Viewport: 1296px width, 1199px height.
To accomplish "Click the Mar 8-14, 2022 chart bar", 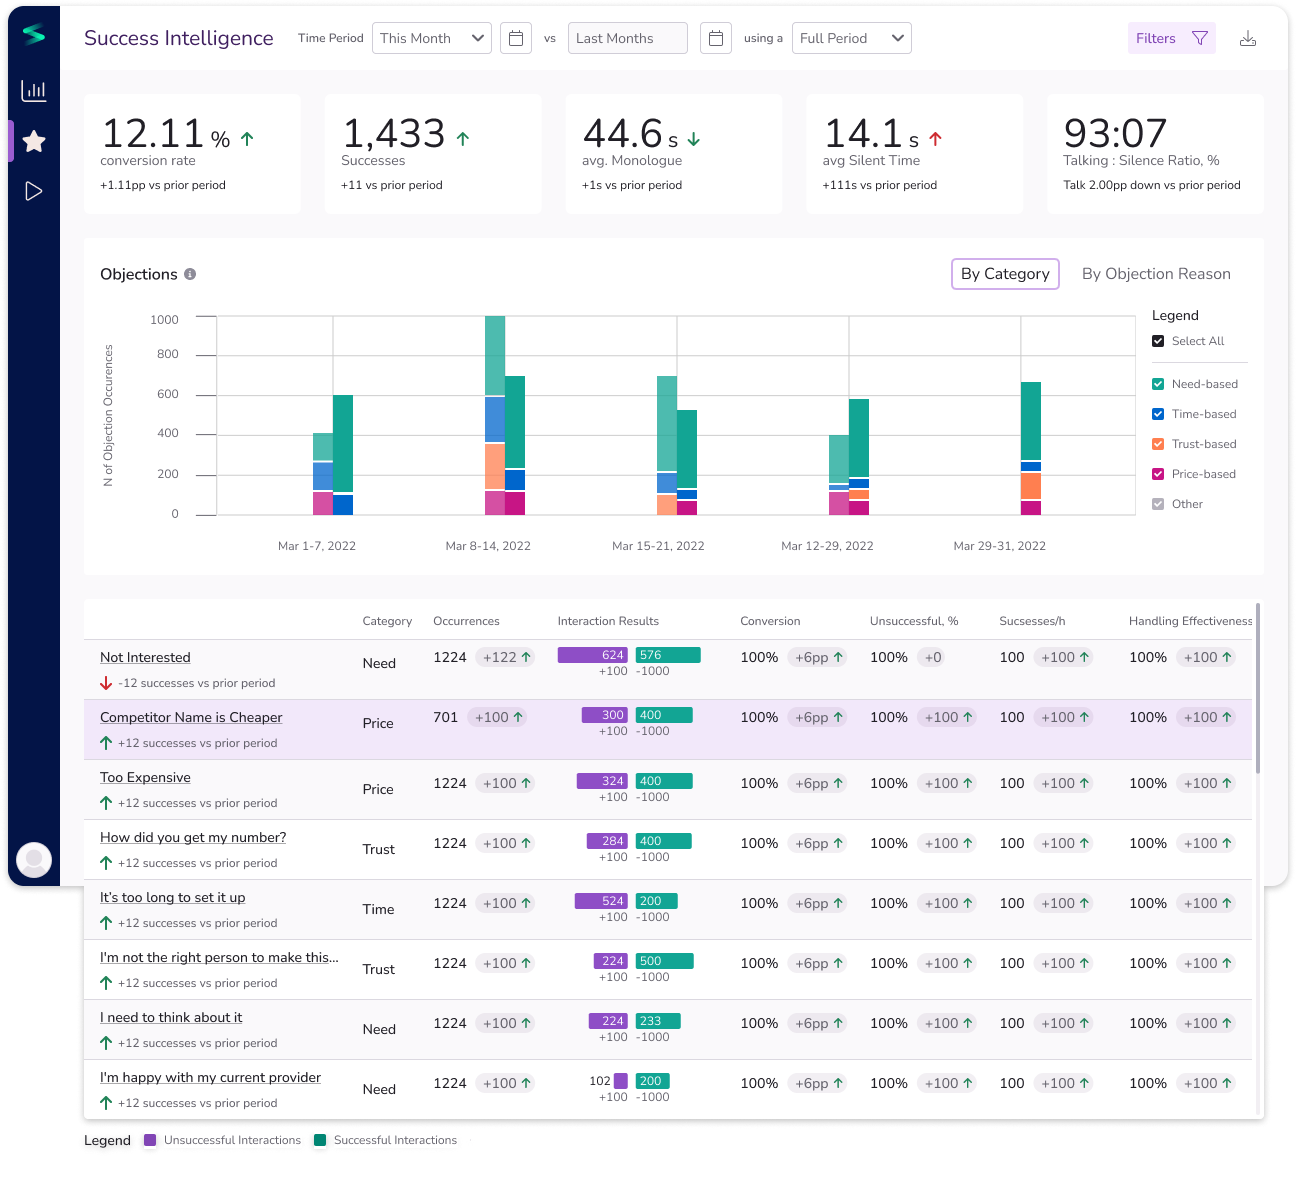I will tap(505, 416).
